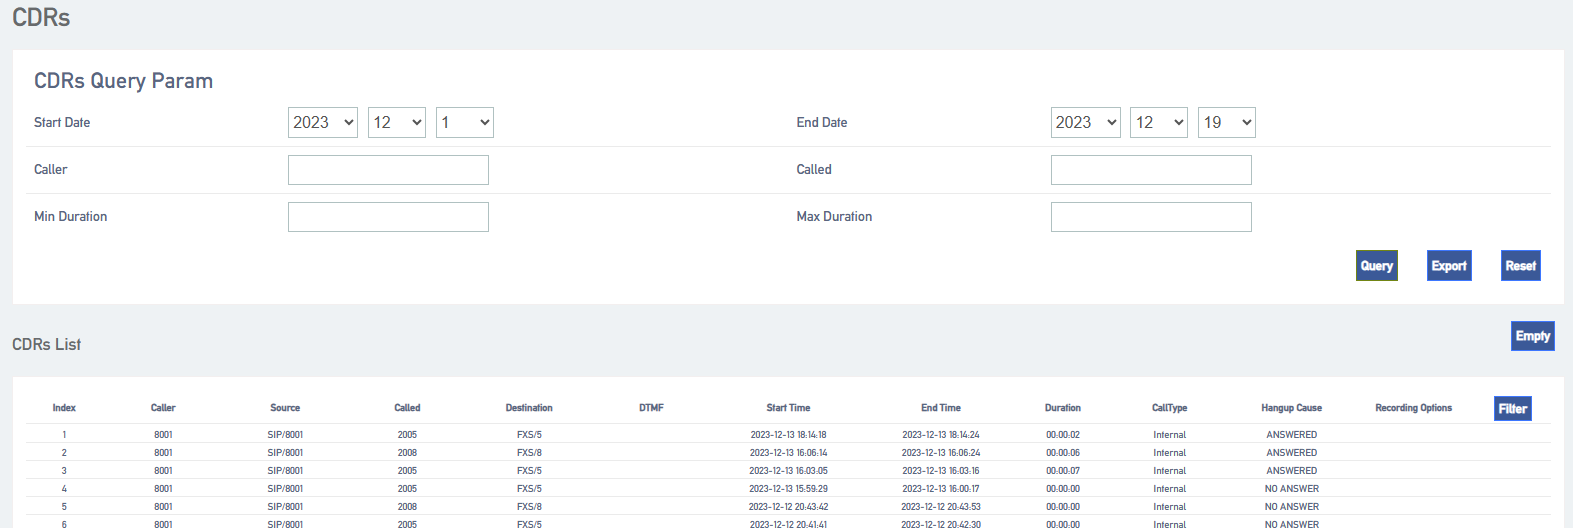1573x528 pixels.
Task: Click the Hangup Cause column header
Action: coord(1292,408)
